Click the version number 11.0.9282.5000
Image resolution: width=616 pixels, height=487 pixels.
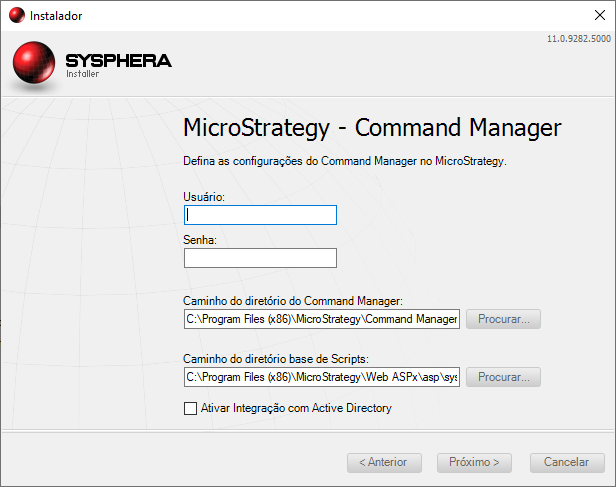[579, 39]
